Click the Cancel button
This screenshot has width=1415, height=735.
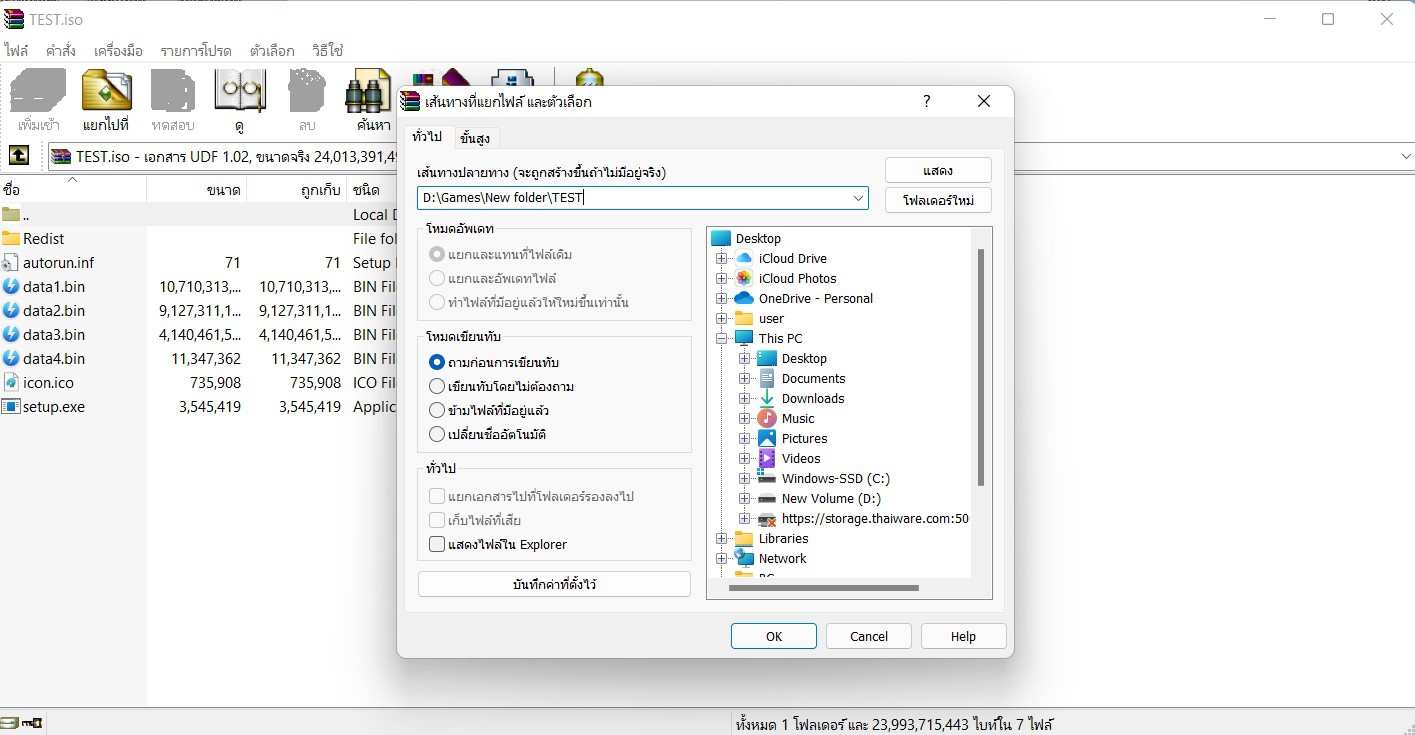[x=869, y=636]
